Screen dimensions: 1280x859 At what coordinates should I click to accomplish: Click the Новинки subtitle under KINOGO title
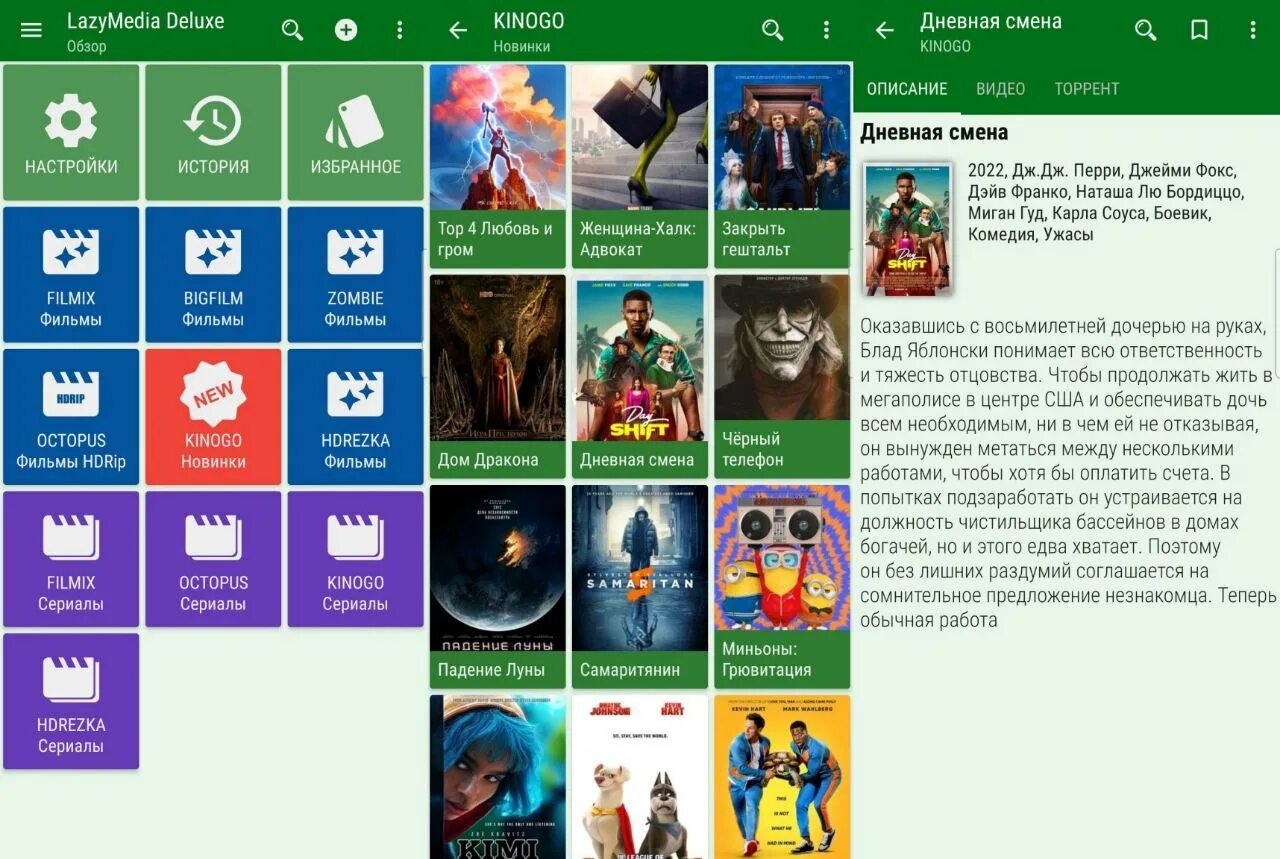point(522,46)
